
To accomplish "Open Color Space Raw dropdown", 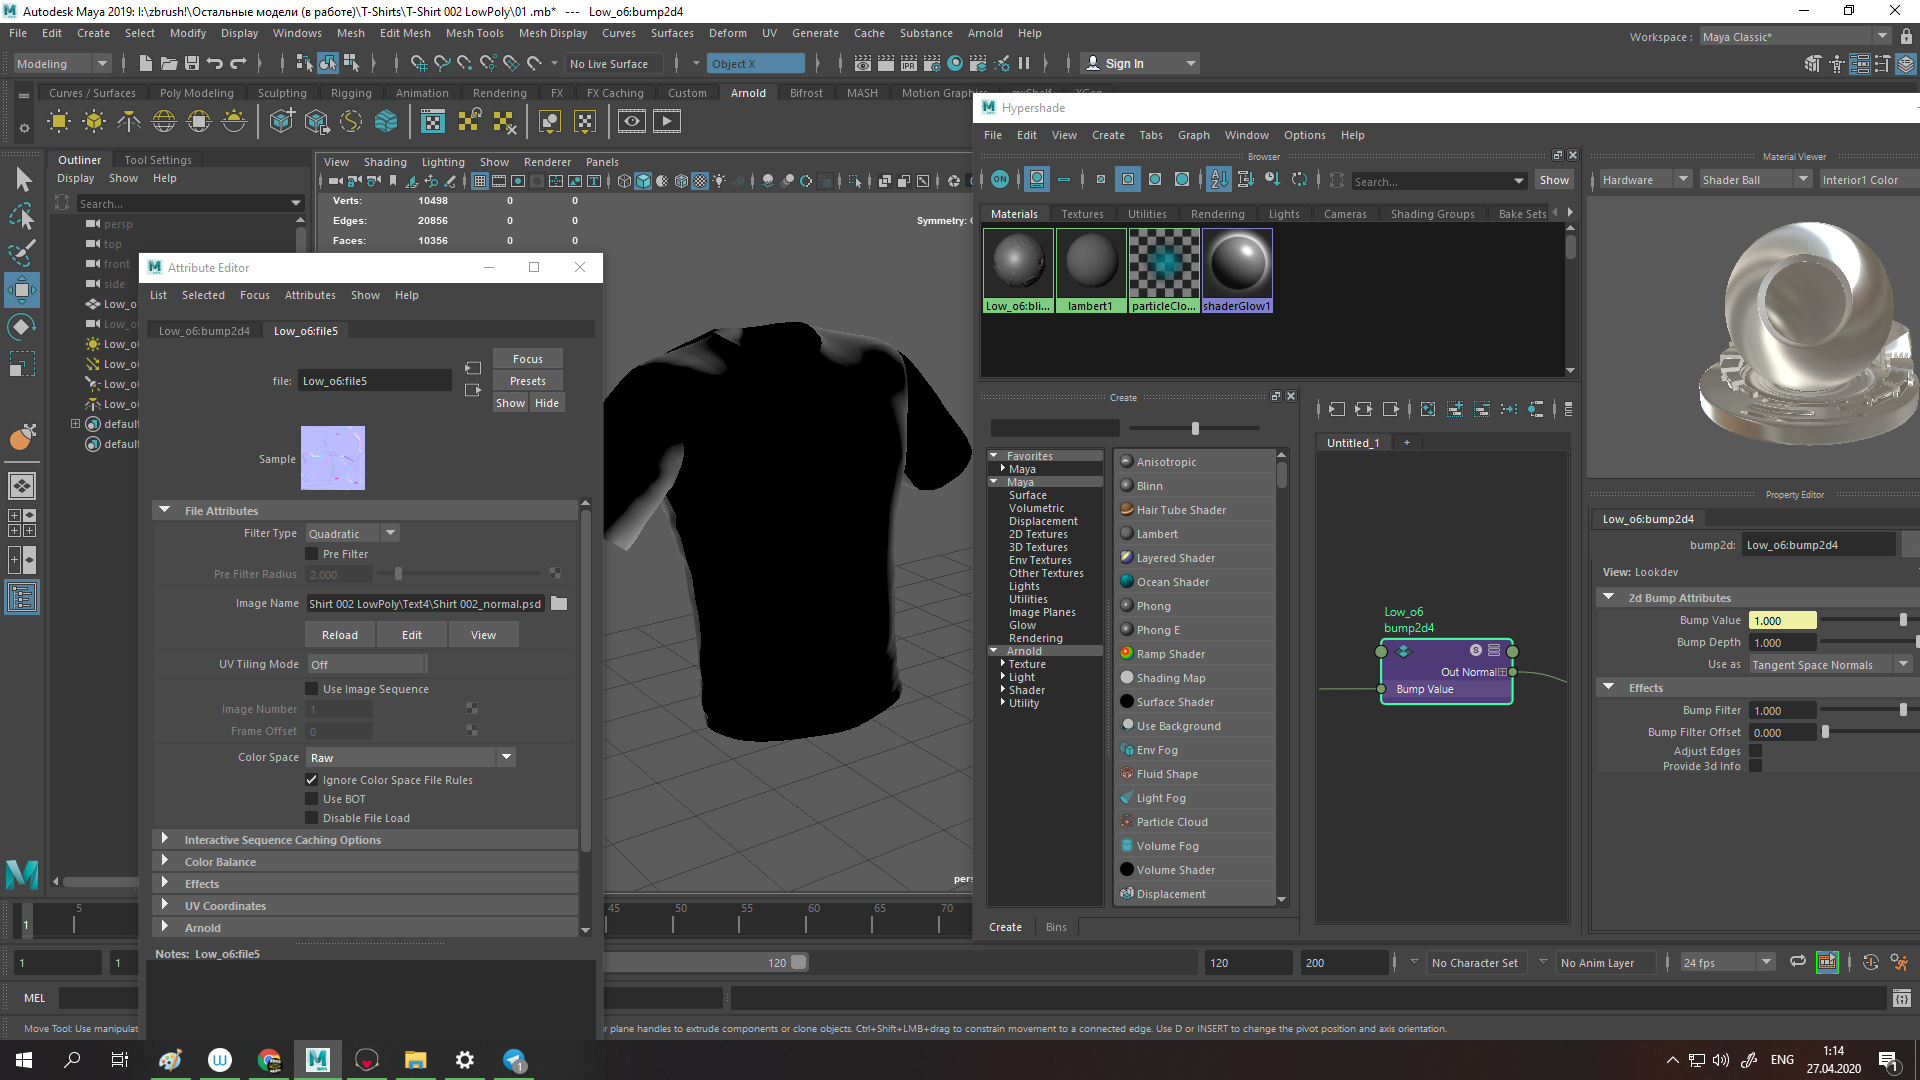I will pos(410,758).
